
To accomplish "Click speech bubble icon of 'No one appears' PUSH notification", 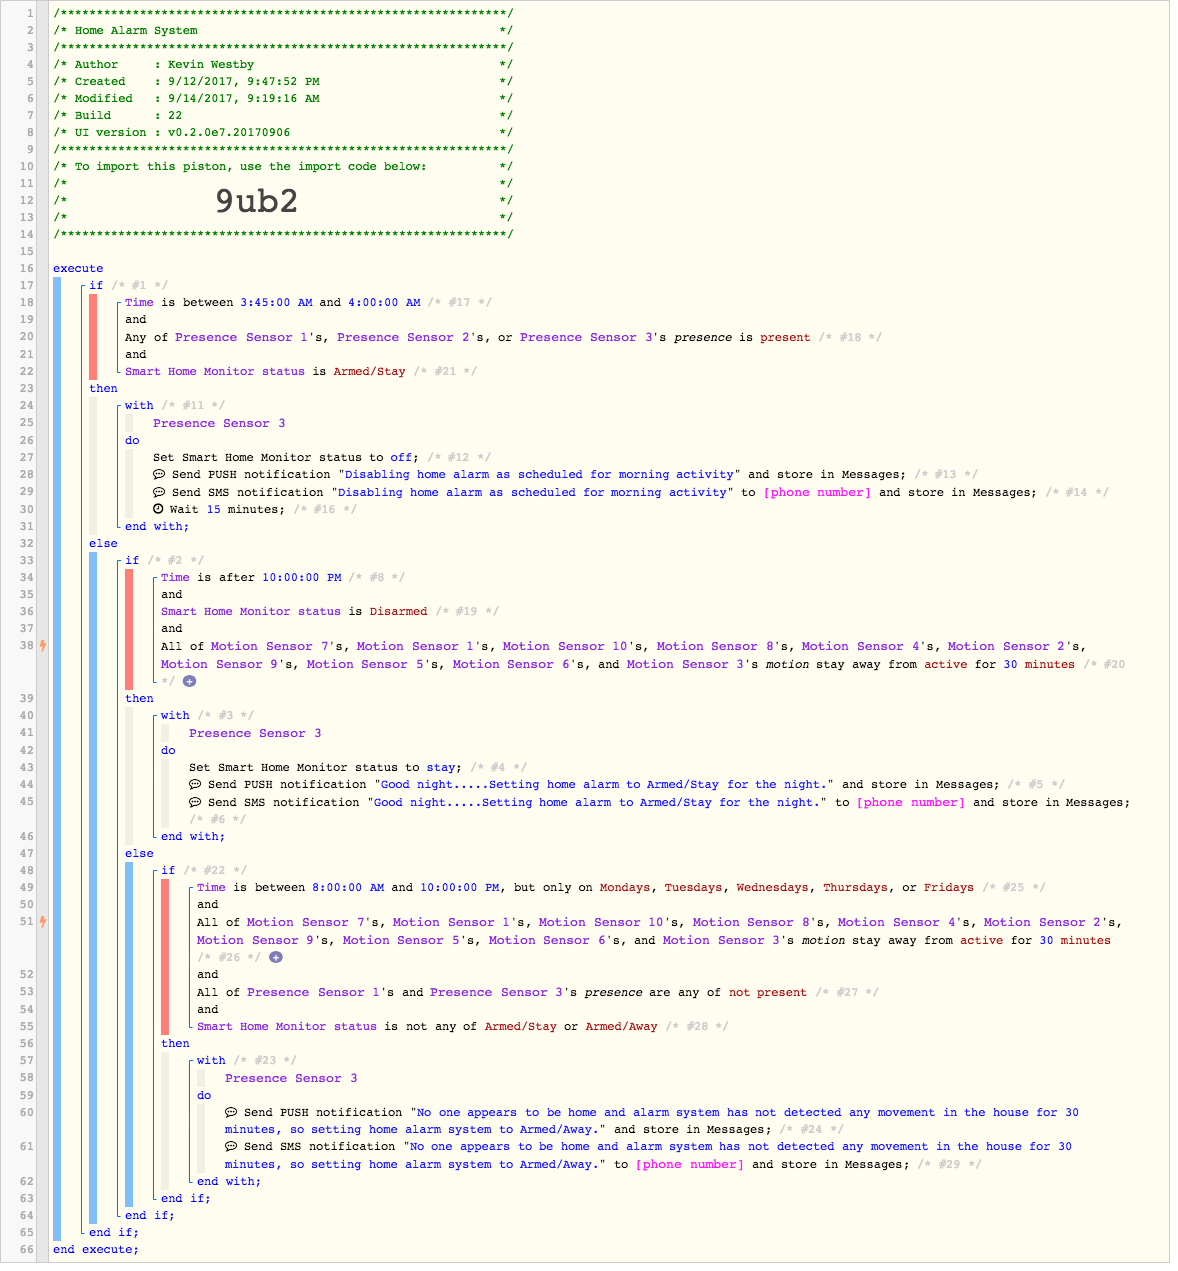I will (x=231, y=1112).
